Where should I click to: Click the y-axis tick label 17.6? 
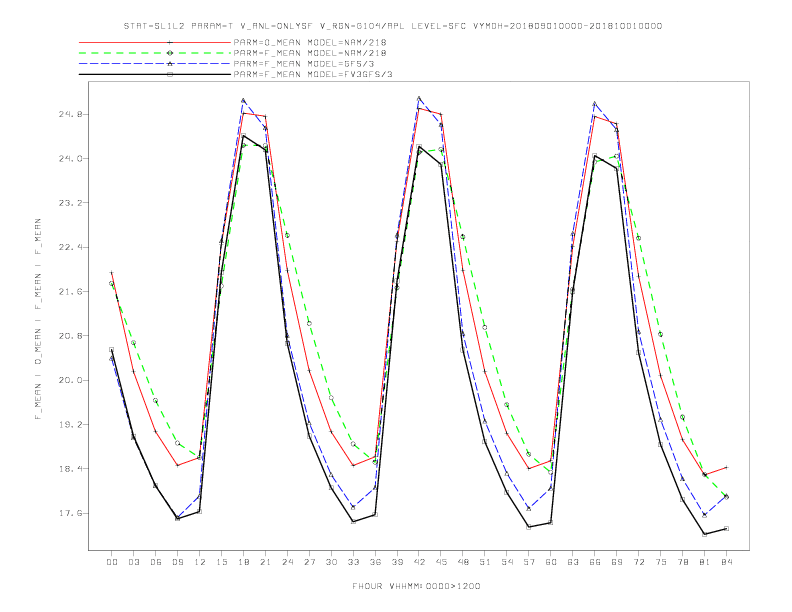tap(69, 514)
